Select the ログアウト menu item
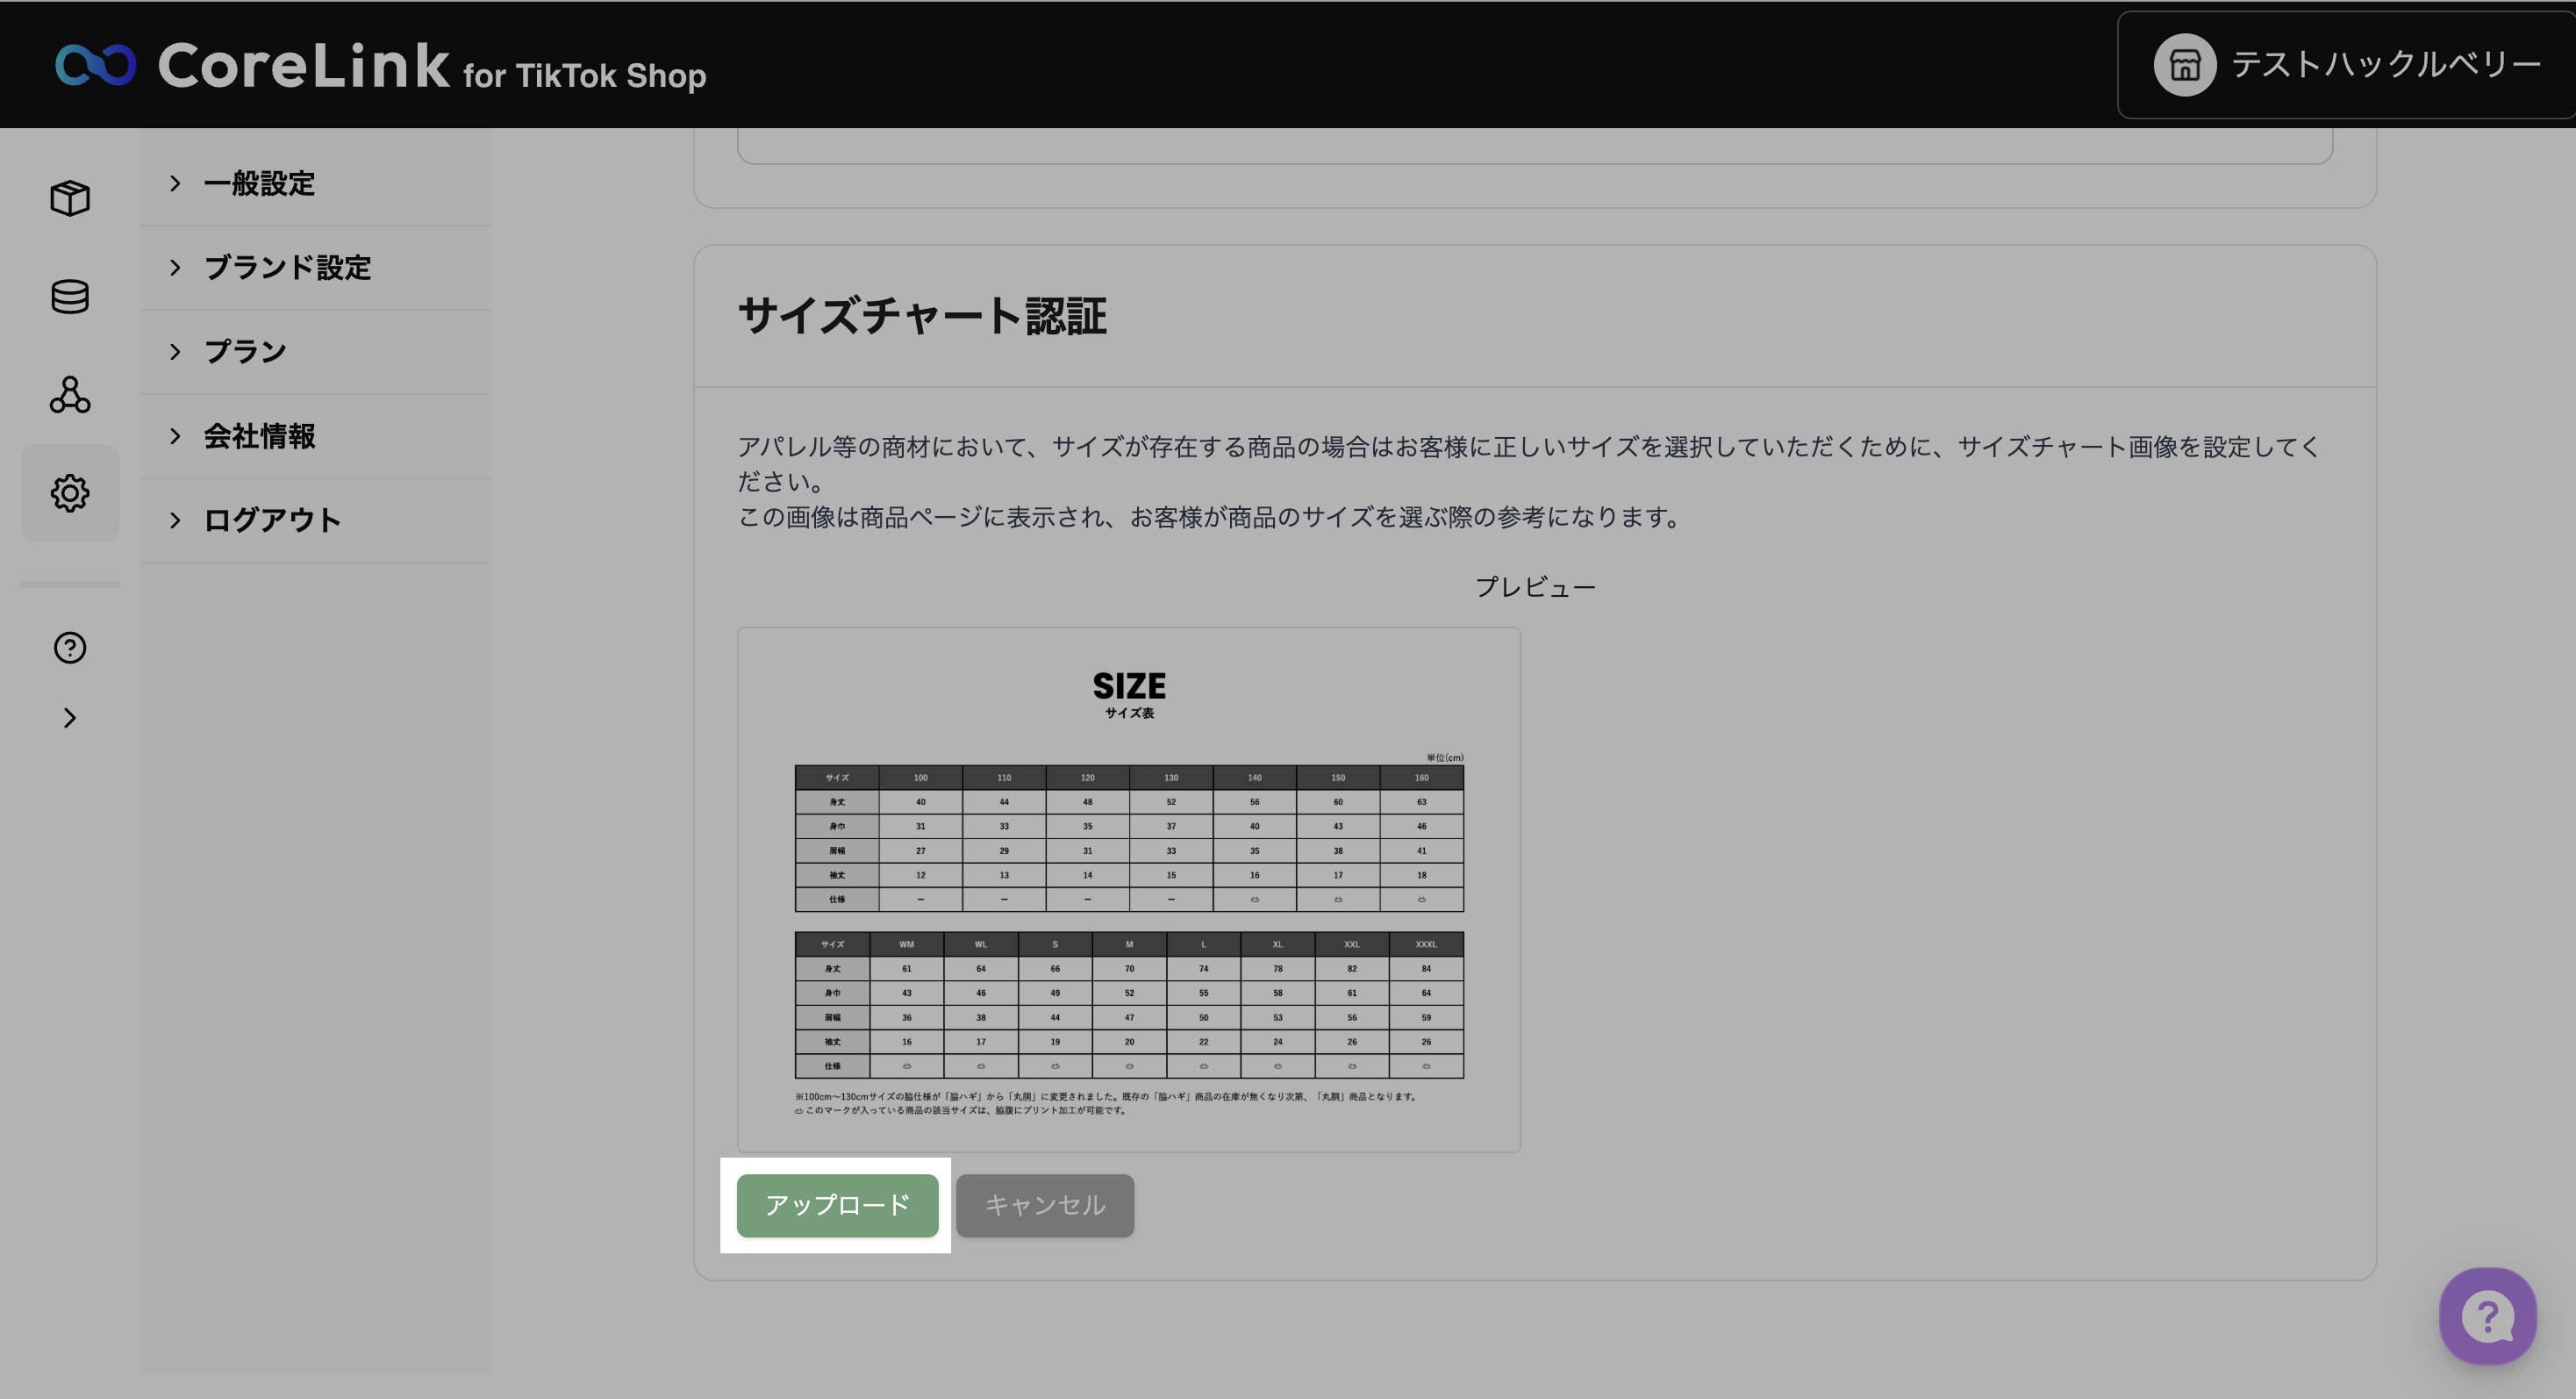The width and height of the screenshot is (2576, 1399). pos(272,520)
